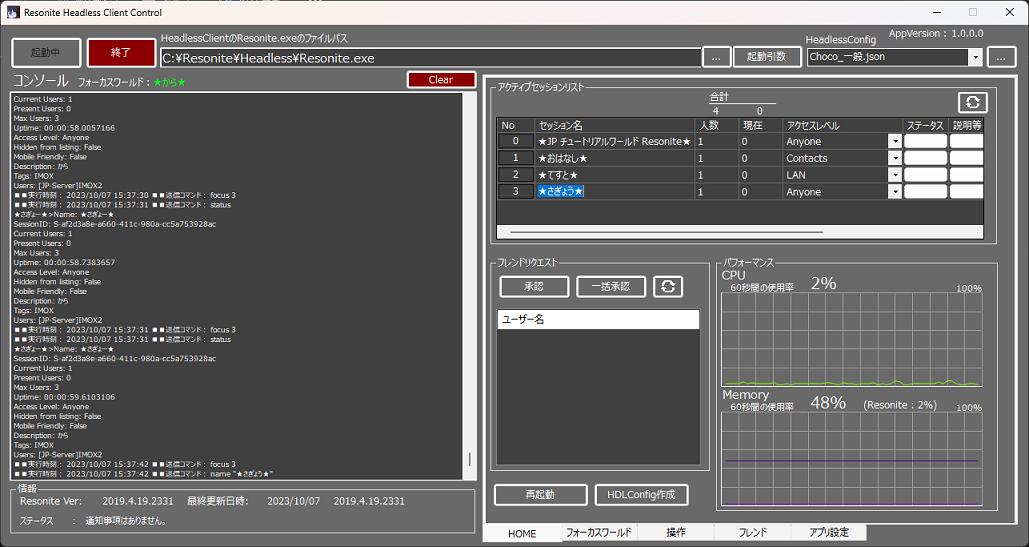This screenshot has height=547, width=1029.
Task: Open the 操作 tab
Action: tap(675, 533)
